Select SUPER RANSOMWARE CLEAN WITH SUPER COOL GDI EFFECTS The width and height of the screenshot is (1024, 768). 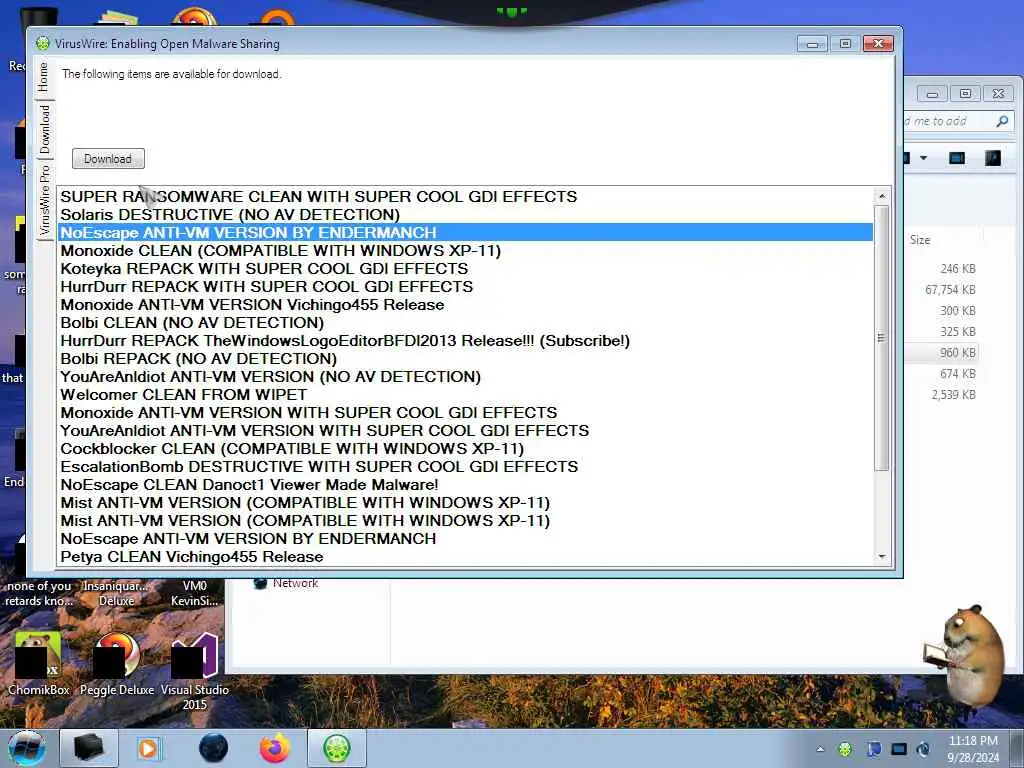pos(465,197)
